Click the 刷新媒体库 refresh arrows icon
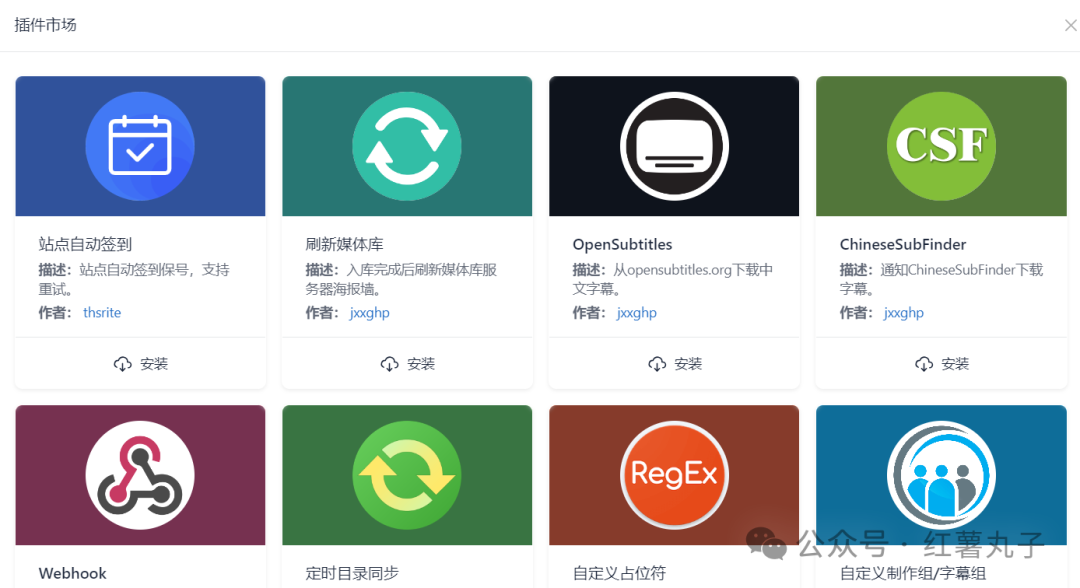This screenshot has height=588, width=1080. tap(407, 146)
